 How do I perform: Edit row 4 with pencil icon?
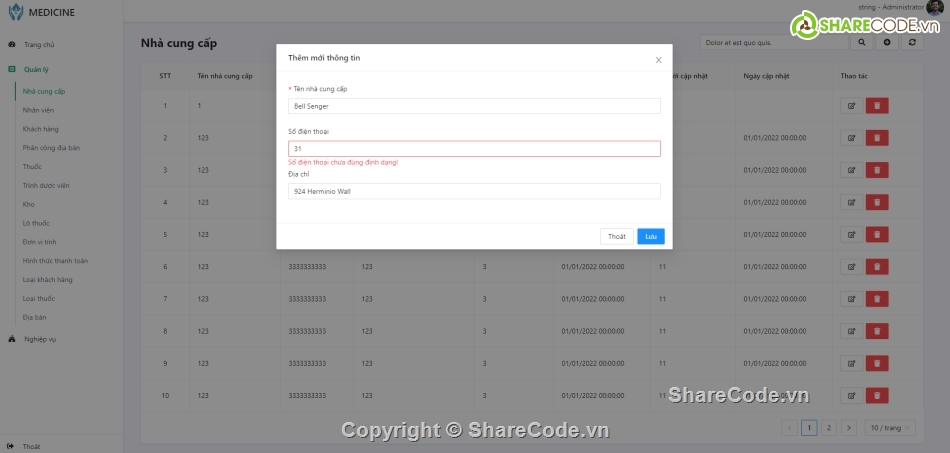(851, 202)
